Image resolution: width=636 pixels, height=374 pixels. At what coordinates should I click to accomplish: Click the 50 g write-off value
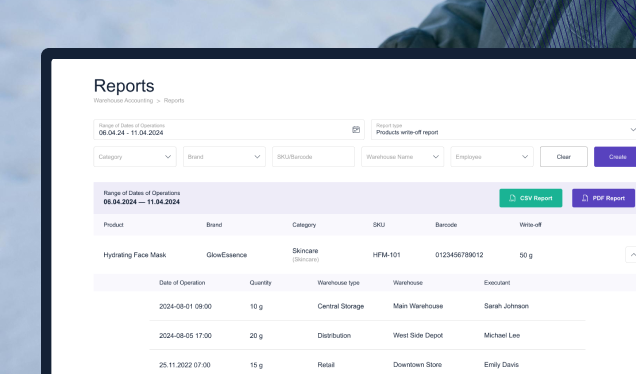pos(526,255)
